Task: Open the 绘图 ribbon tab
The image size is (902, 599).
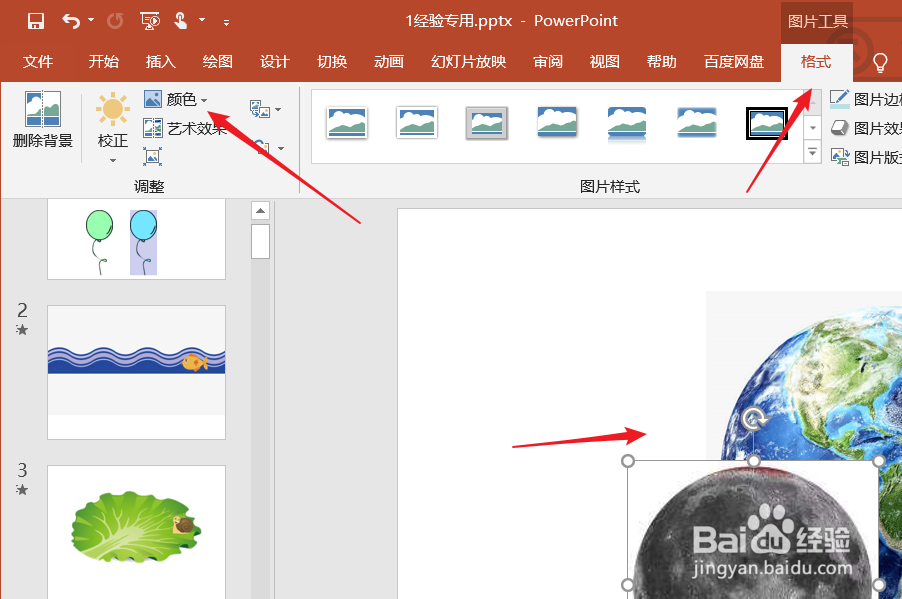Action: [217, 62]
